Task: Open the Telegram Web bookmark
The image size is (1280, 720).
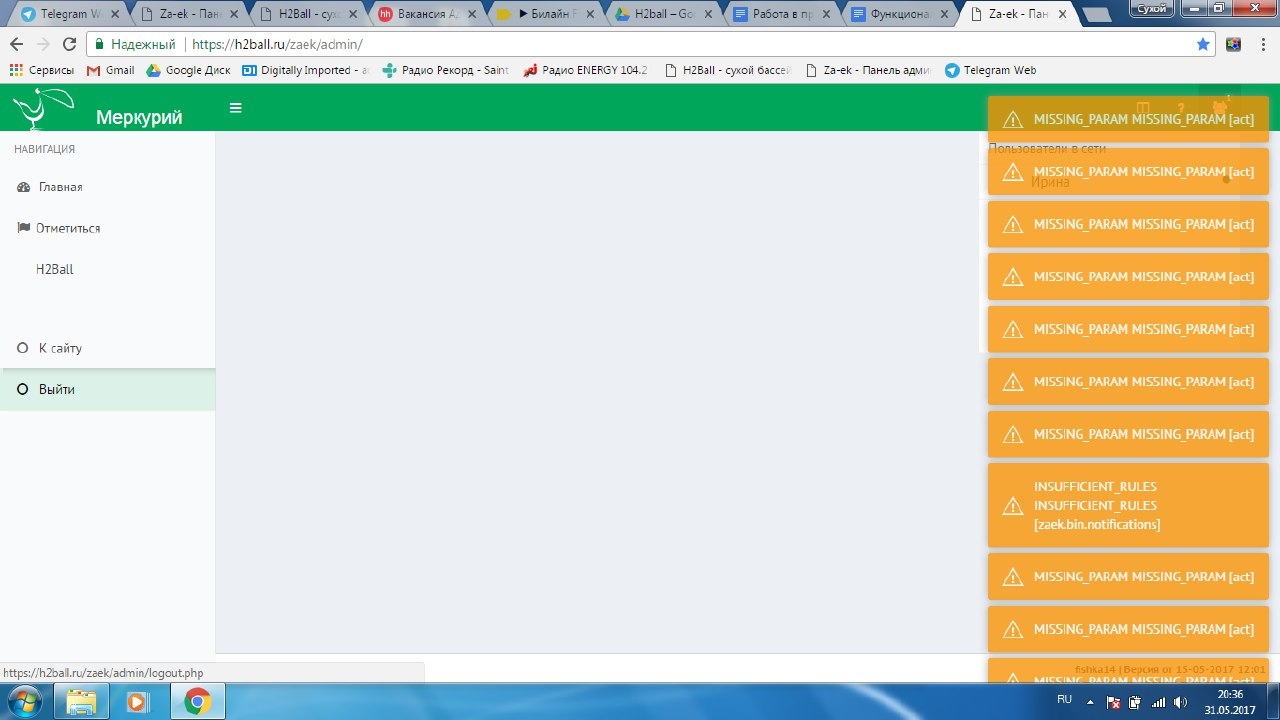Action: pos(991,70)
